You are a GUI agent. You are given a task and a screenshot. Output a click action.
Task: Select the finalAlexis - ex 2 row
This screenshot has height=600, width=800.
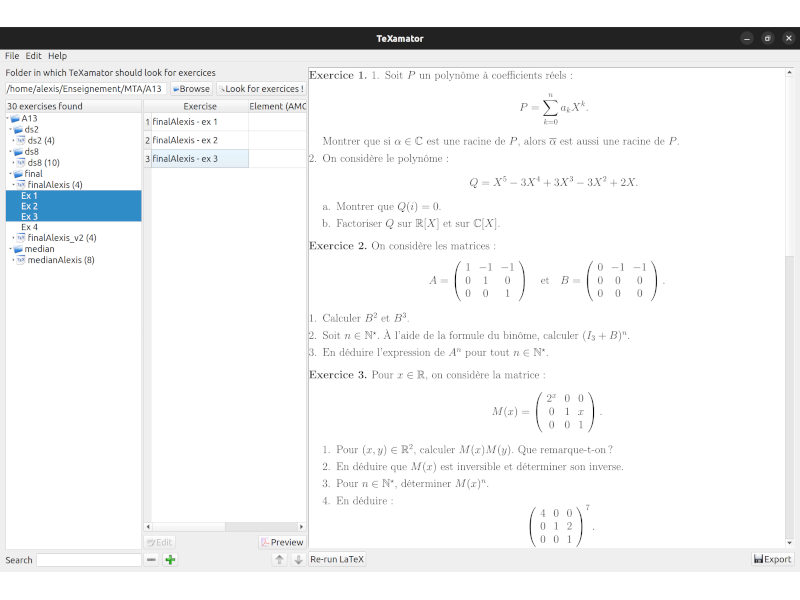click(x=199, y=140)
